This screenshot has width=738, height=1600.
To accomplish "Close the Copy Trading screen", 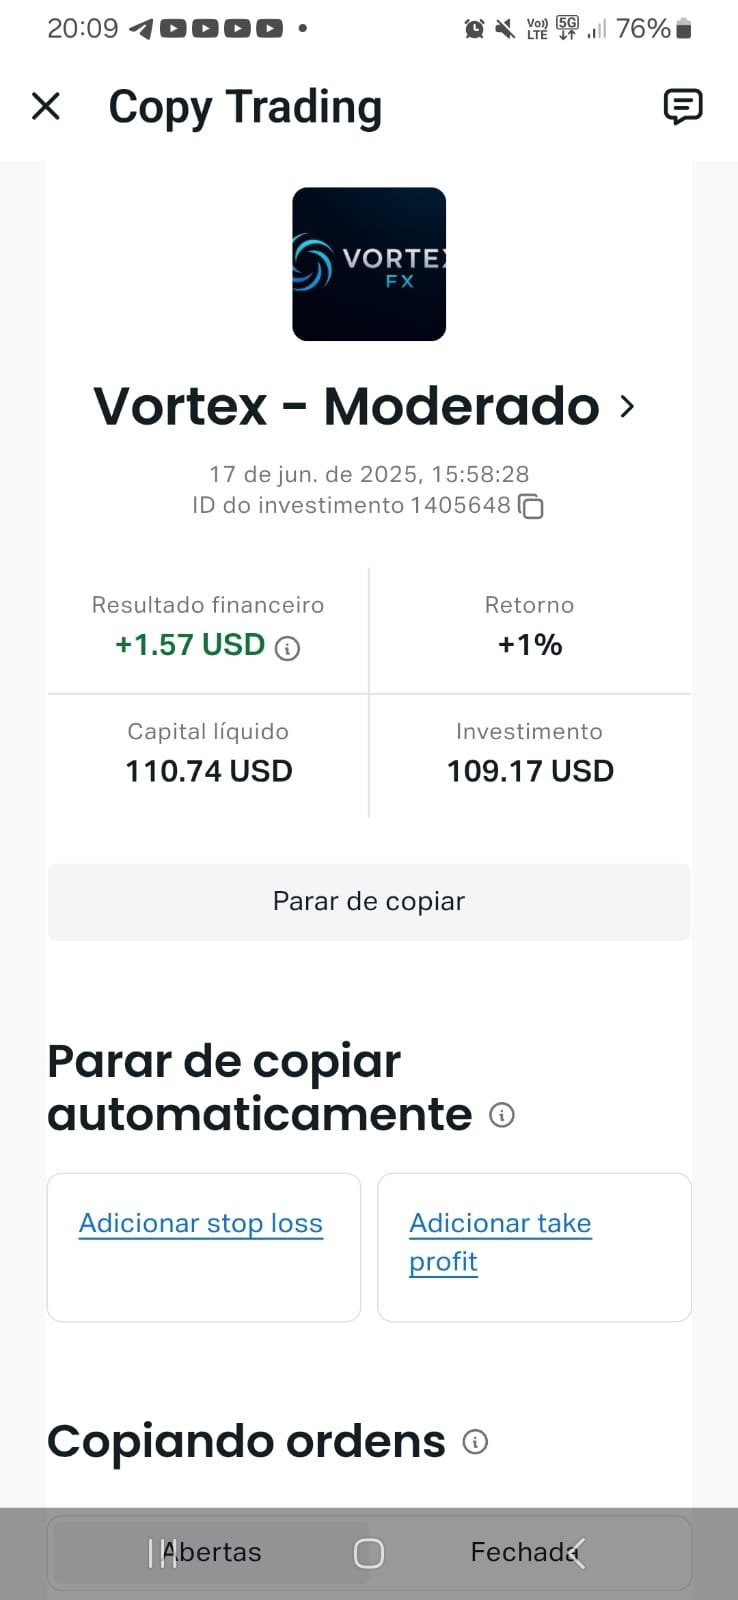I will click(x=46, y=106).
